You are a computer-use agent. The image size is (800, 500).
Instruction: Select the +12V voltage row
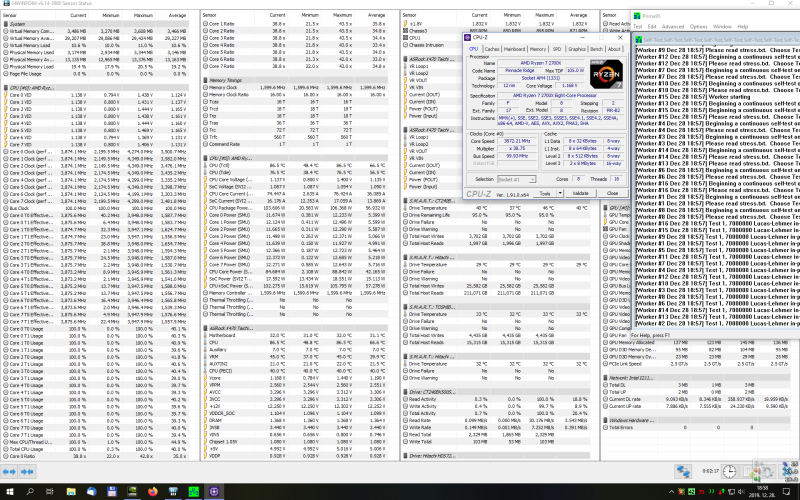point(294,406)
